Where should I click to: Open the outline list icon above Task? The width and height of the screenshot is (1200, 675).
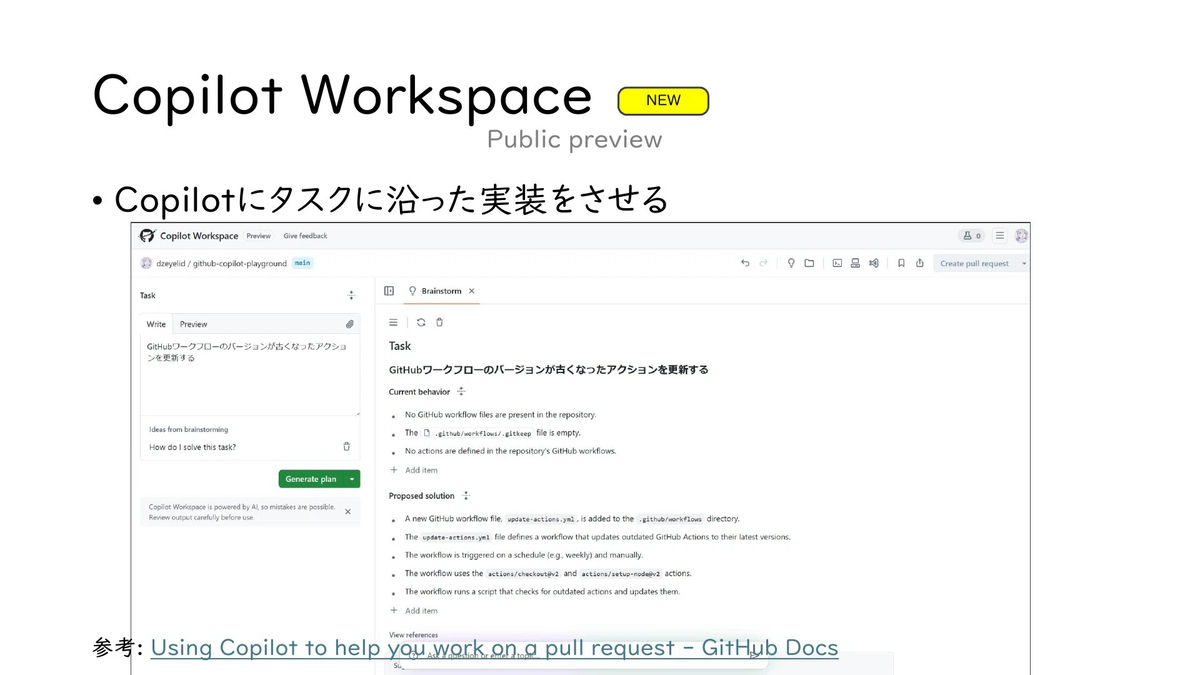pyautogui.click(x=393, y=322)
